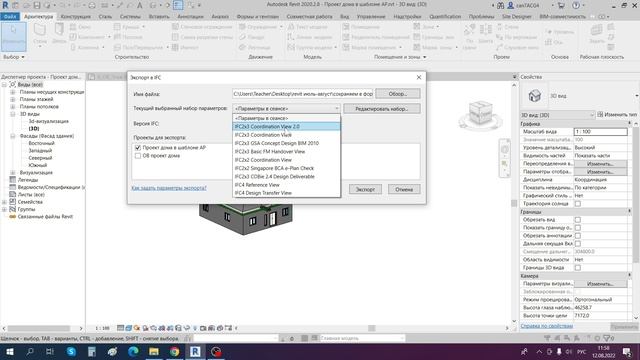Click 'Редактировать набор...' button
The image size is (640, 360).
click(382, 109)
